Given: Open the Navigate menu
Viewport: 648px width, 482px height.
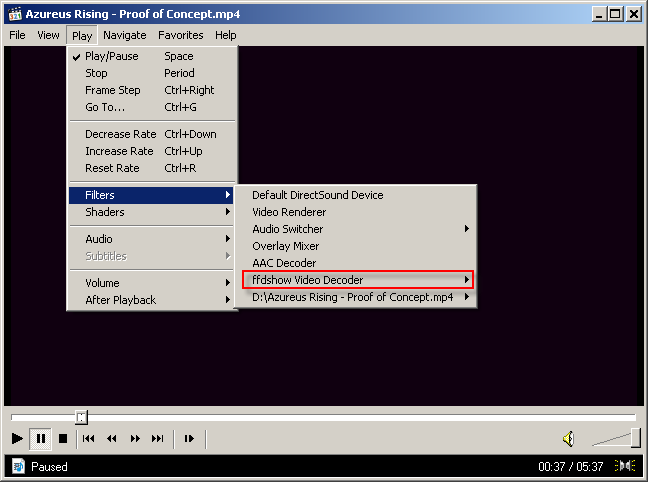Looking at the screenshot, I should click(x=124, y=35).
